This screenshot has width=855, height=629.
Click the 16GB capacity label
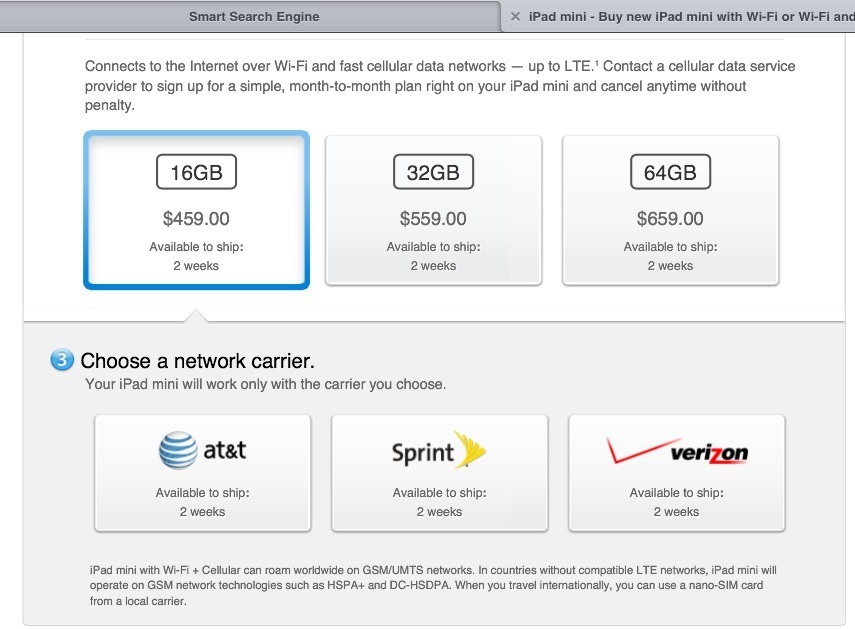tap(196, 172)
